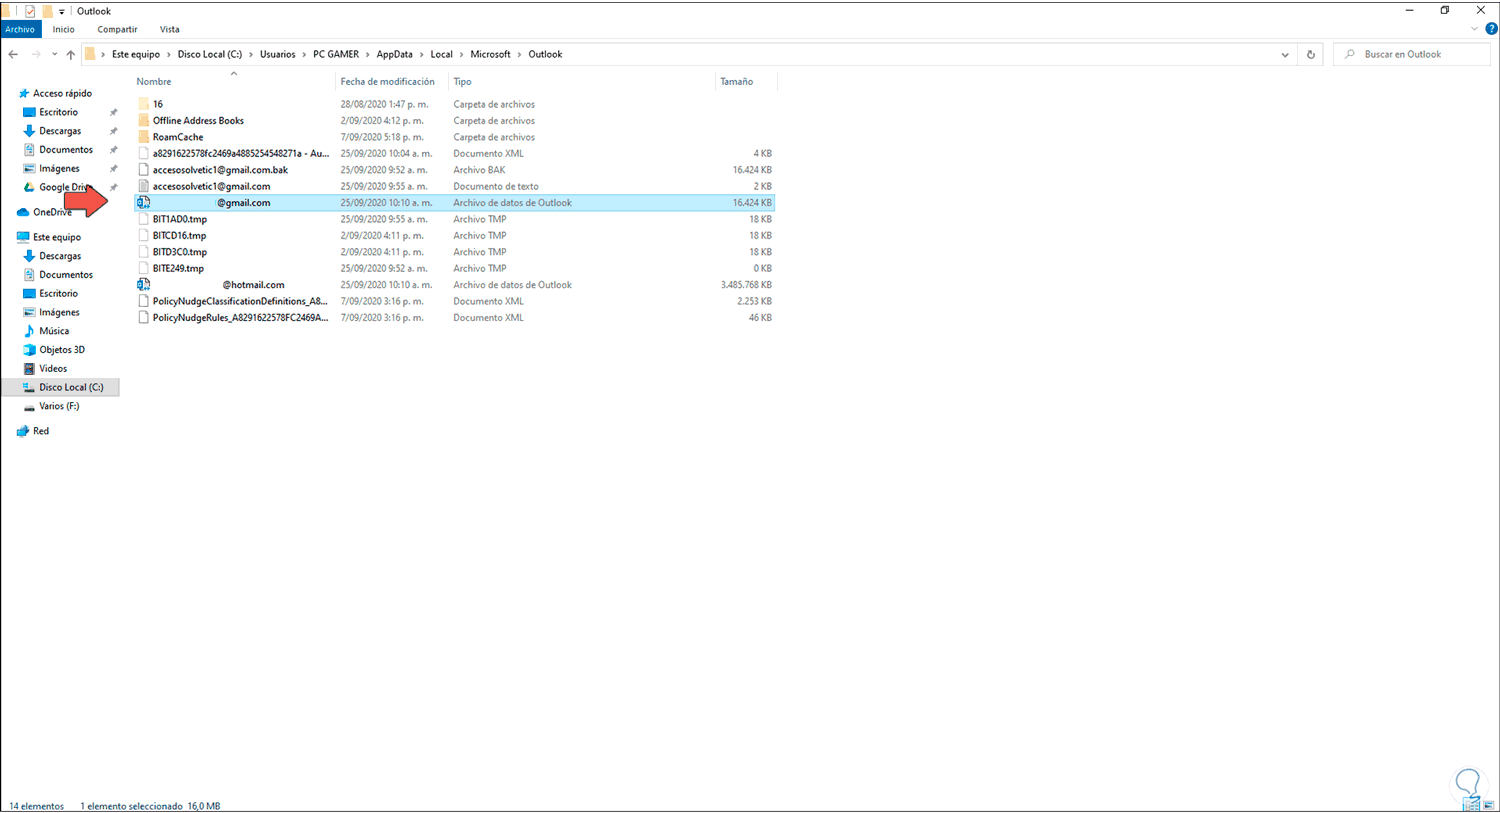This screenshot has height=813, width=1500.
Task: Click the Videos film icon in sidebar
Action: pos(29,368)
